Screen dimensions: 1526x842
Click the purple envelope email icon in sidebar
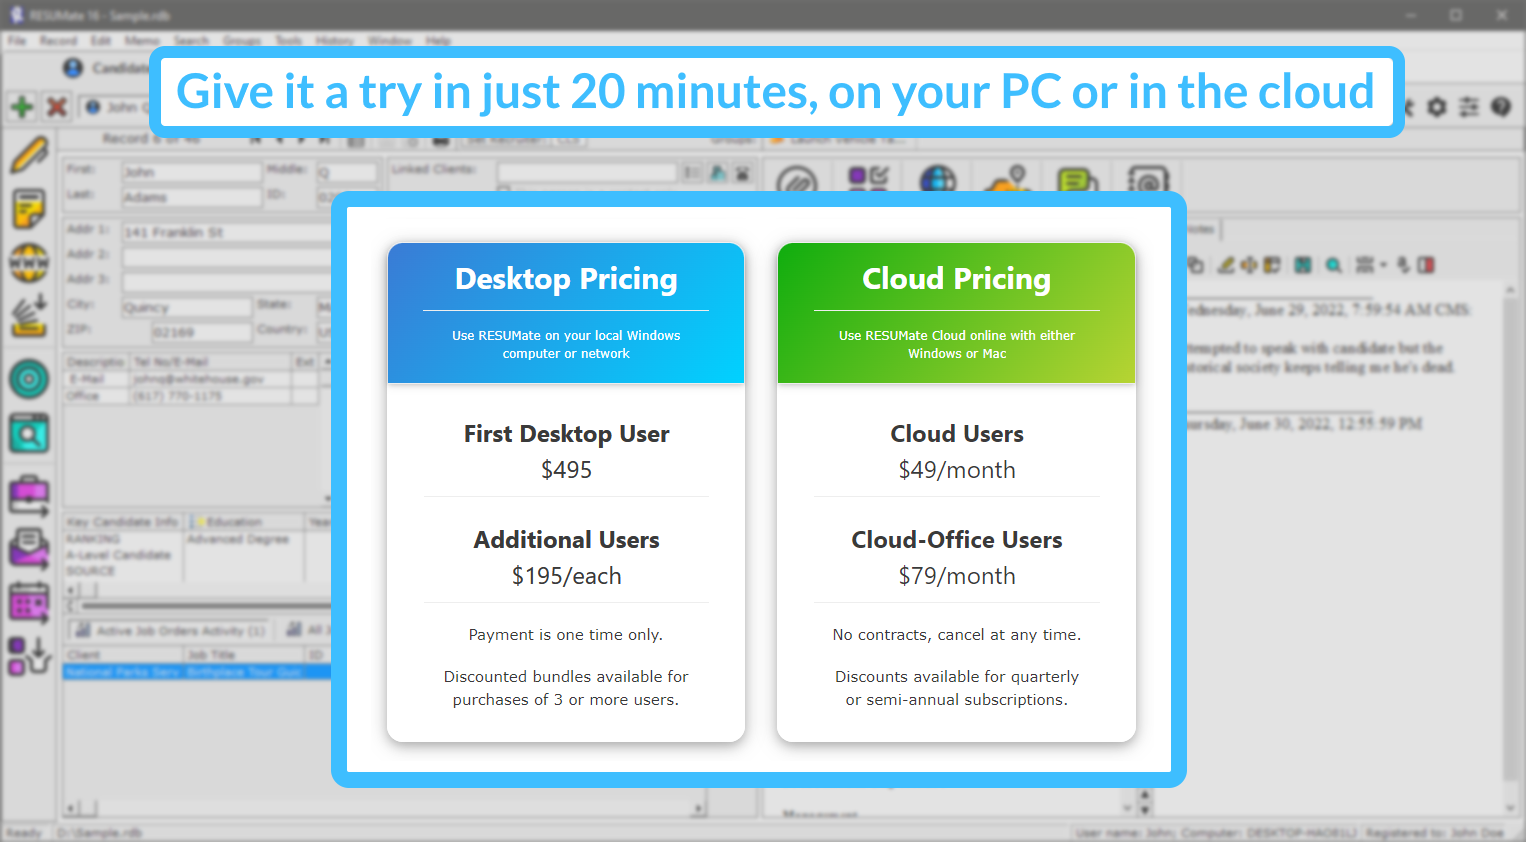[29, 548]
